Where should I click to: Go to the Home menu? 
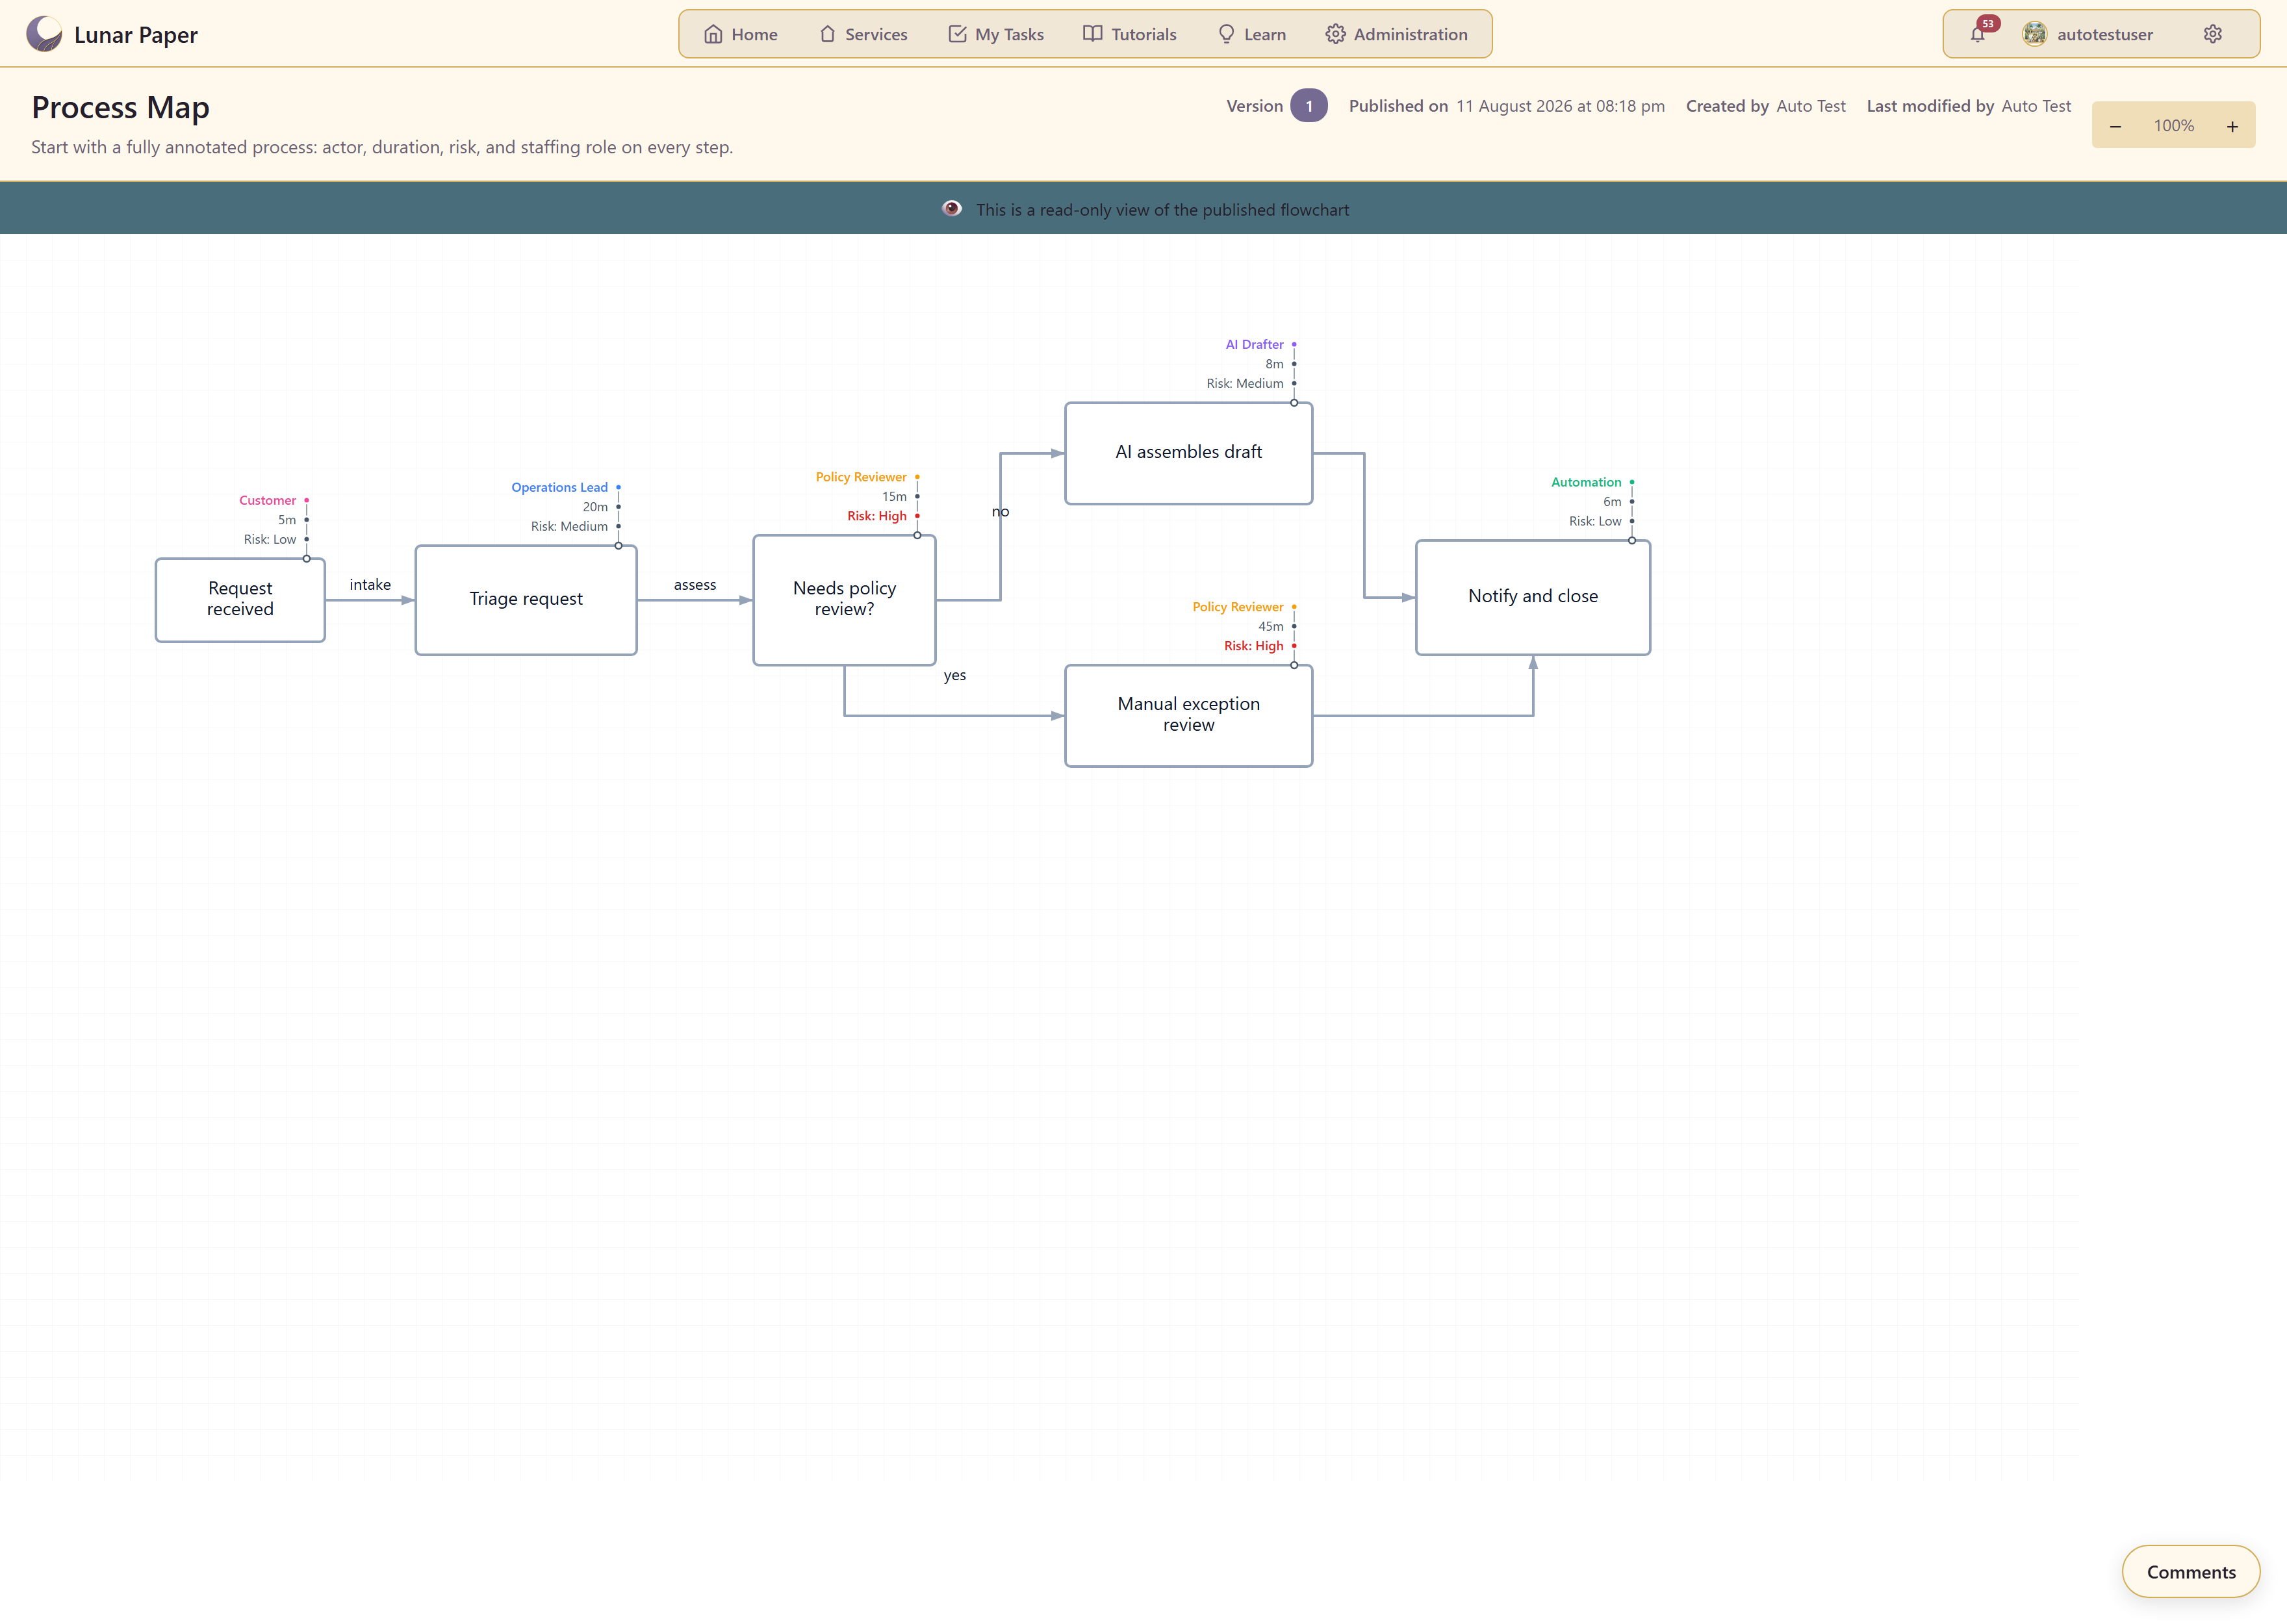740,34
